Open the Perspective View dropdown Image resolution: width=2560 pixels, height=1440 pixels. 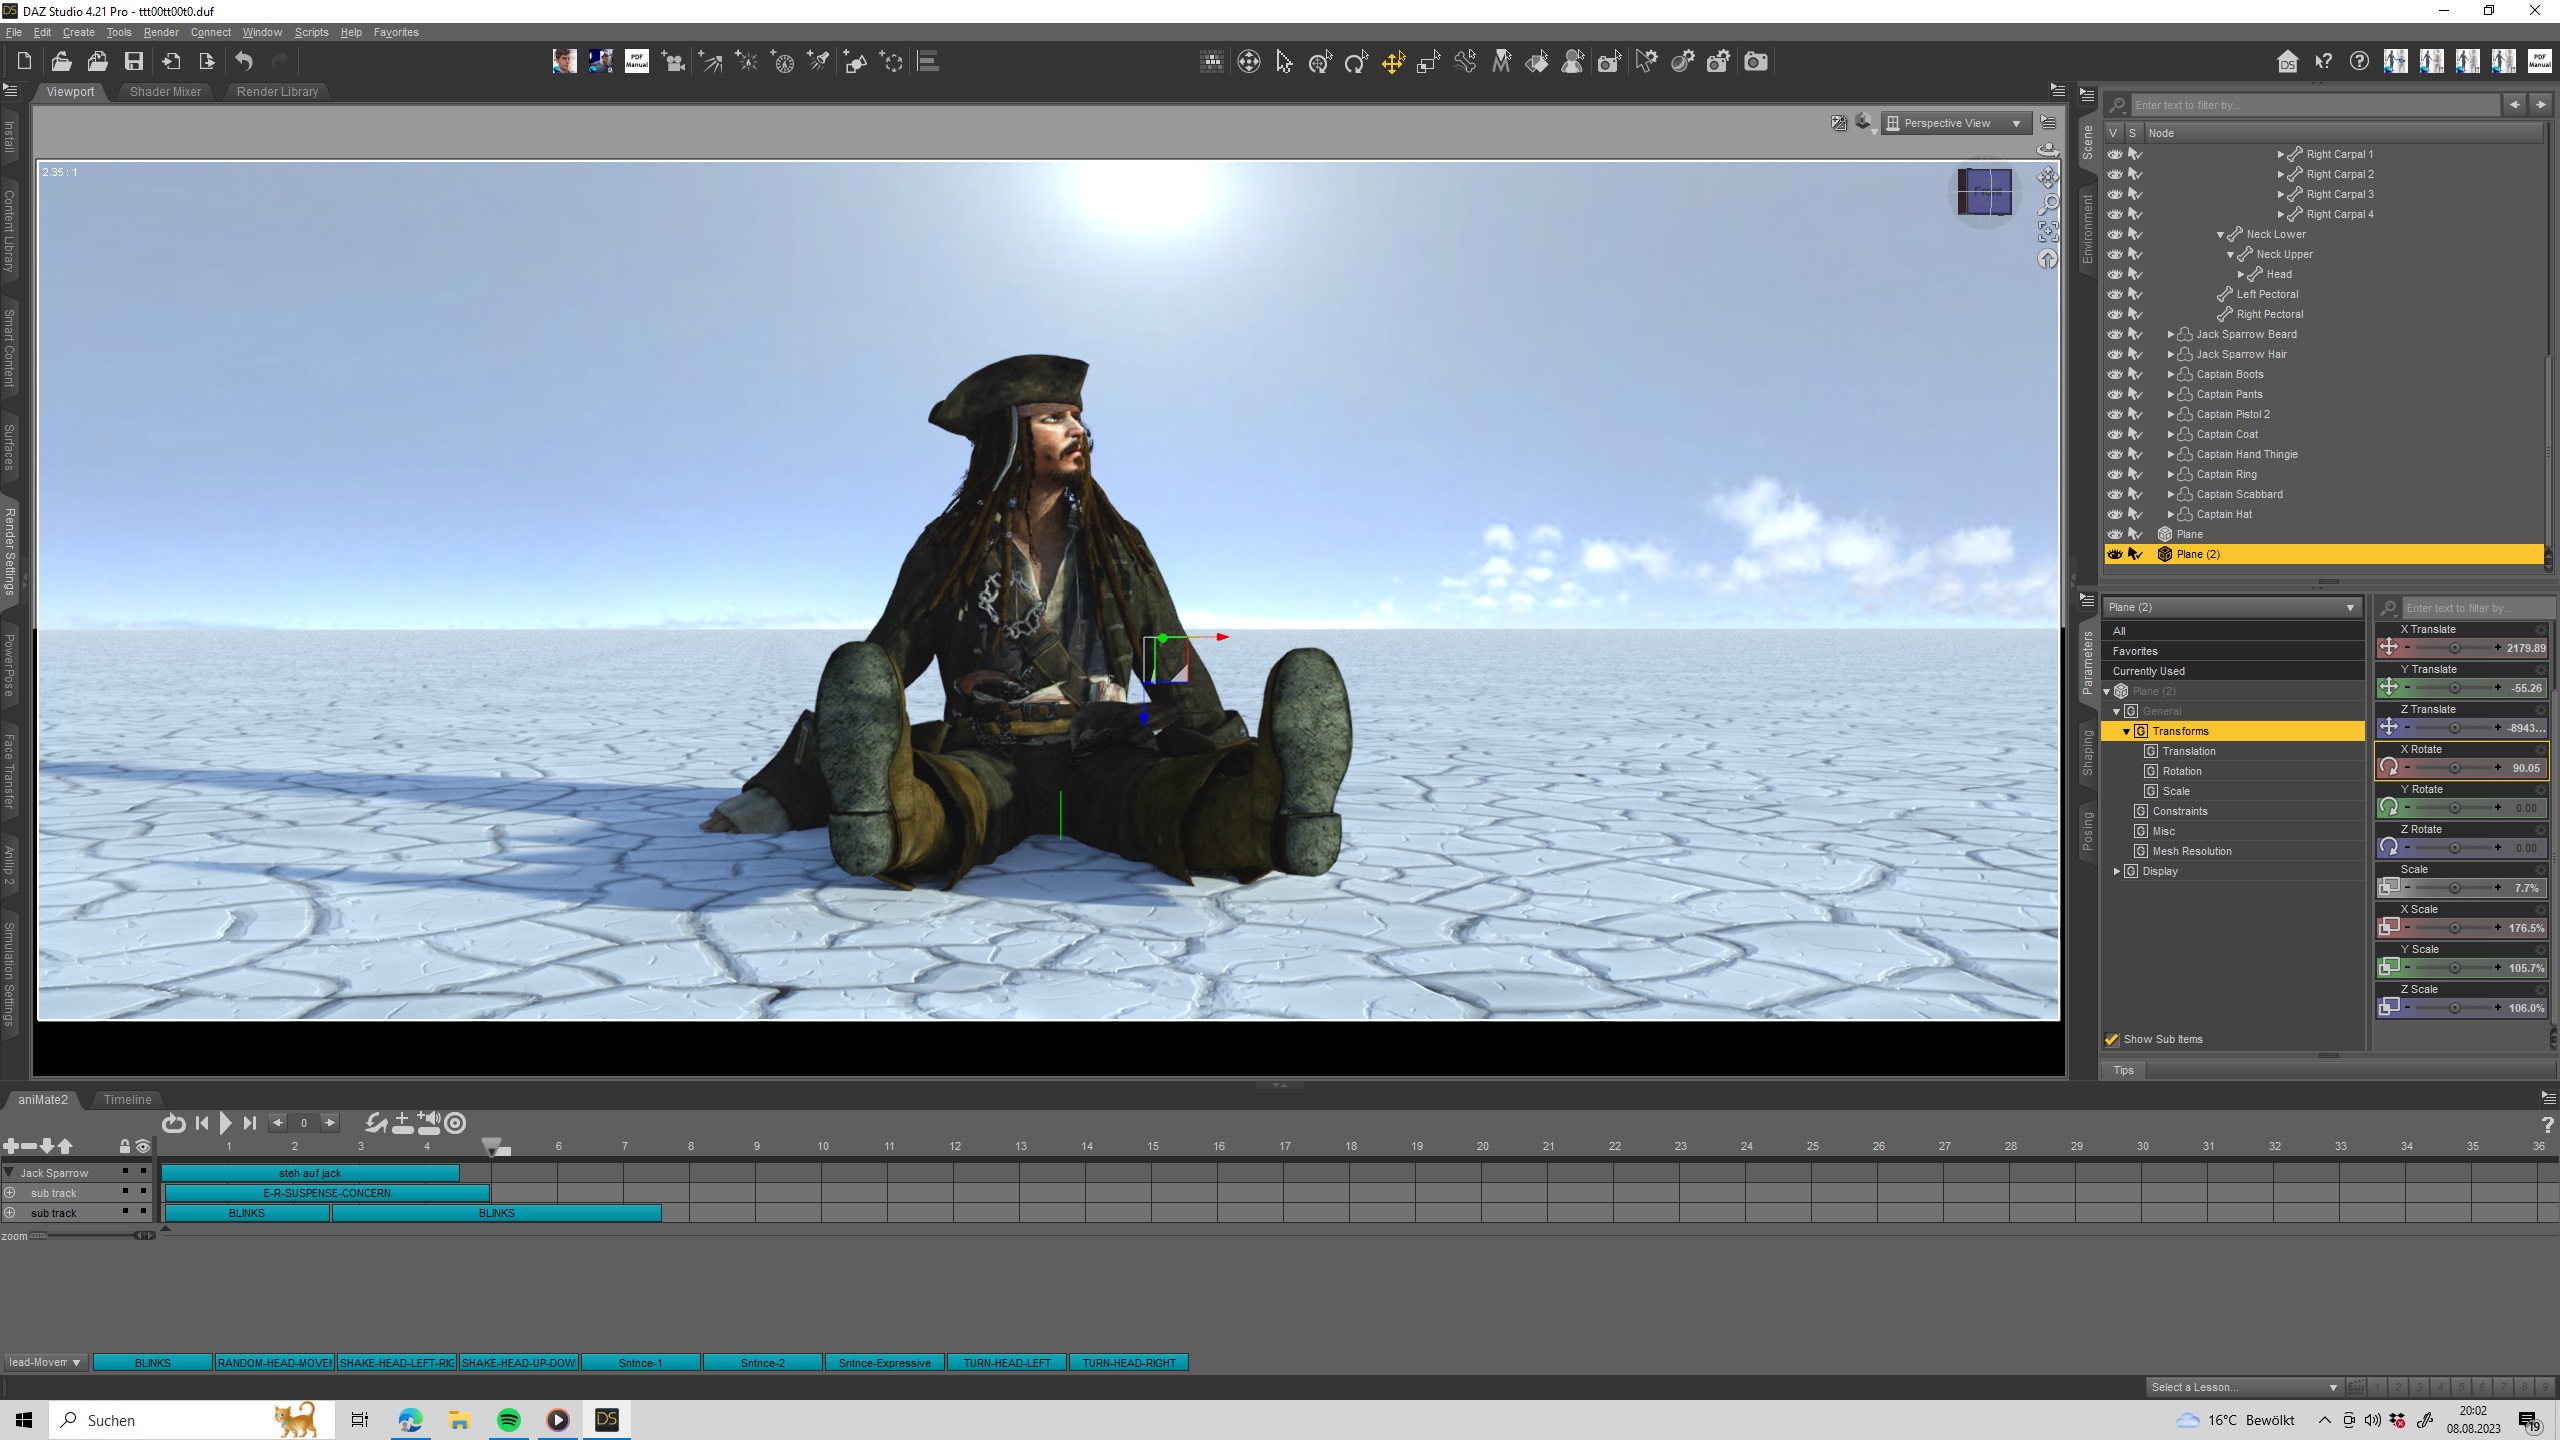(x=1956, y=123)
